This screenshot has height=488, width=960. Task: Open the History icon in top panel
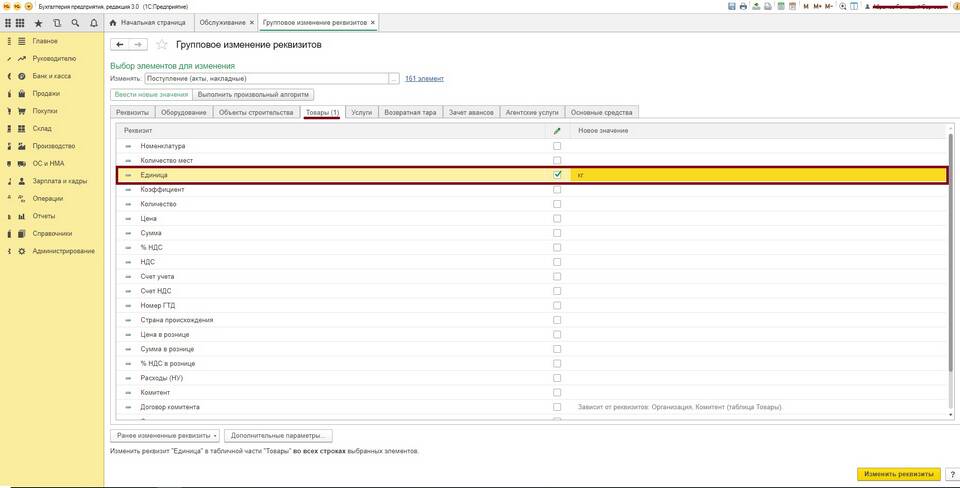tap(56, 22)
